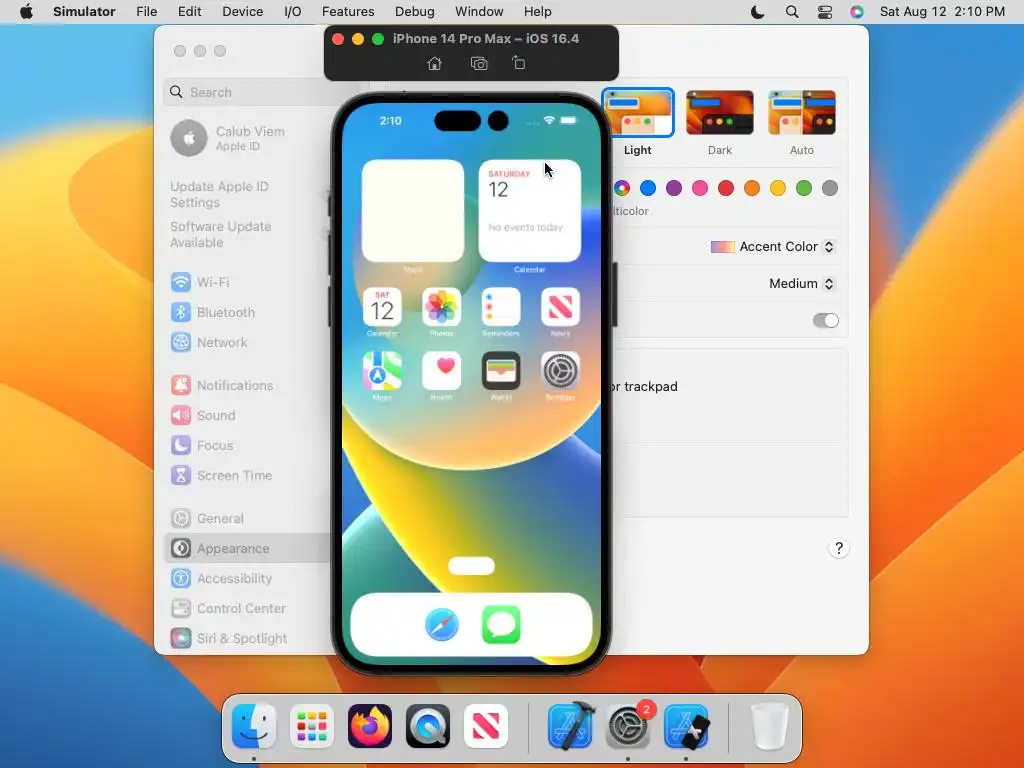Open Health app on iPhone simulator

coord(441,371)
